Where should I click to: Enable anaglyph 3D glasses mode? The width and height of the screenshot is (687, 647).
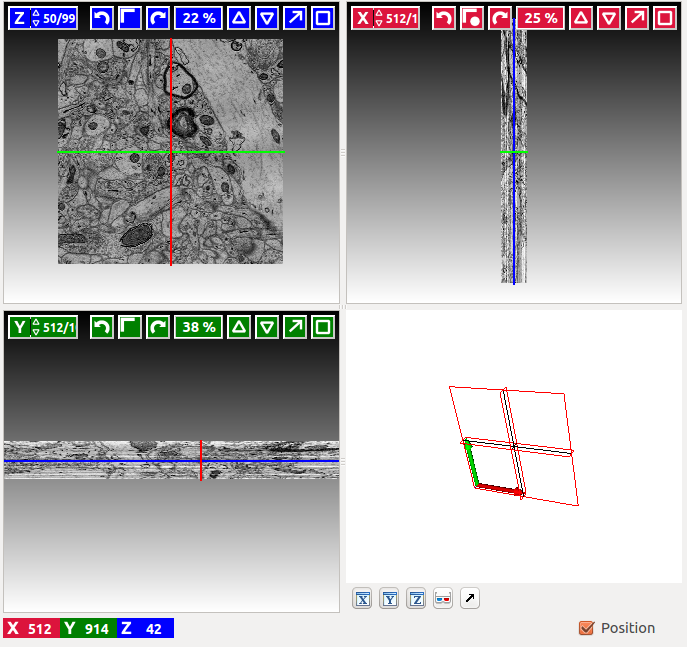tap(443, 599)
